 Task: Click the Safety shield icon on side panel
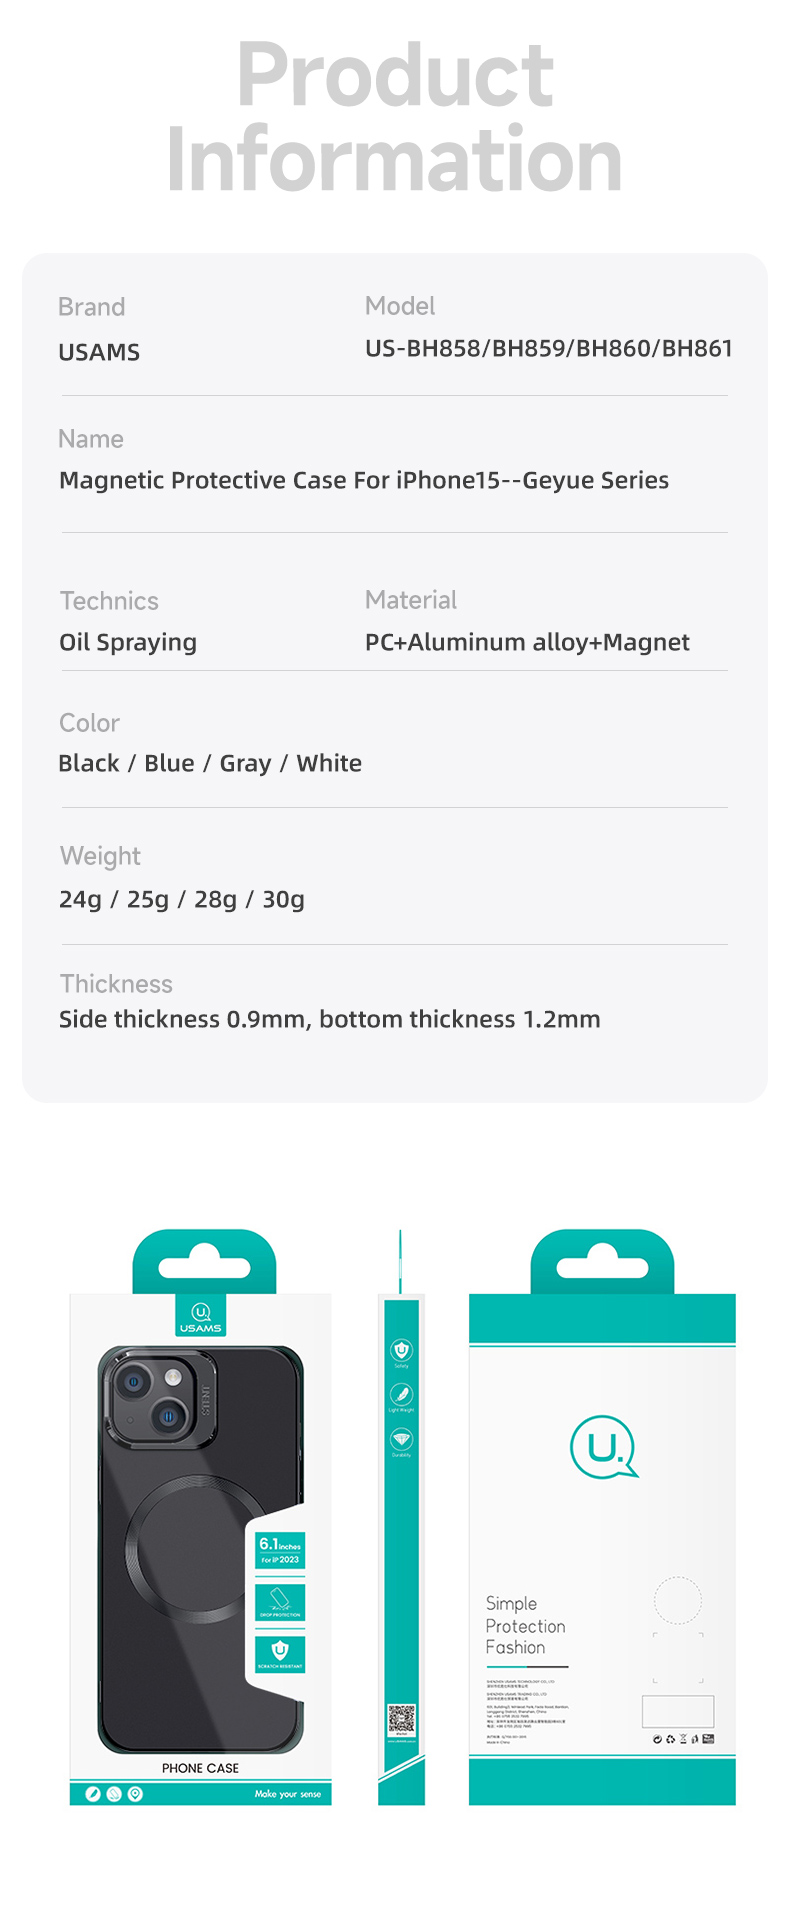(401, 1350)
